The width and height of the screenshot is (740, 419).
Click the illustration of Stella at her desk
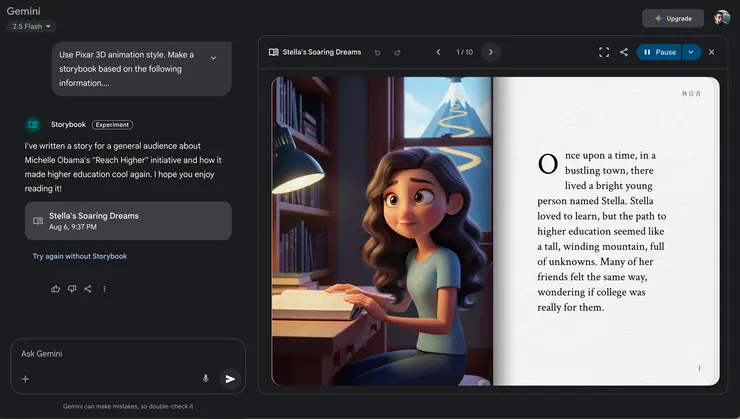[x=382, y=231]
